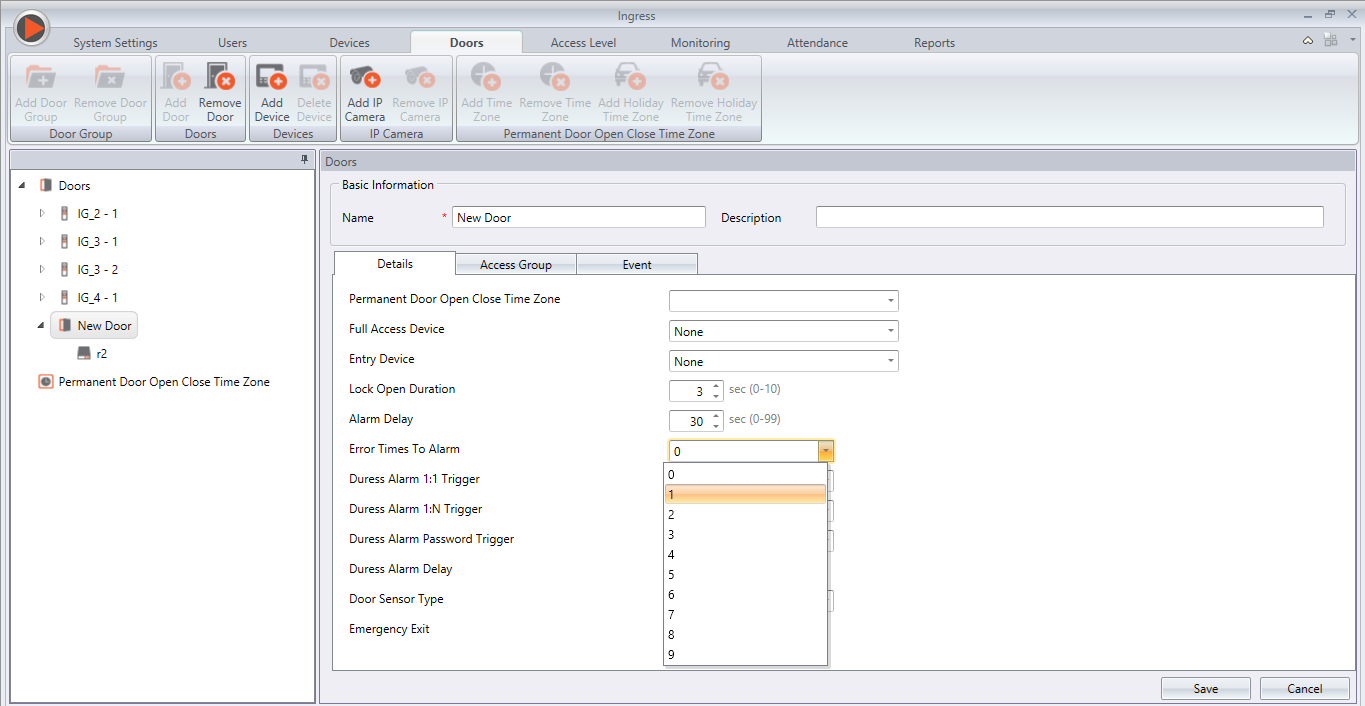Choose 7 in Error Times list

[x=745, y=615]
